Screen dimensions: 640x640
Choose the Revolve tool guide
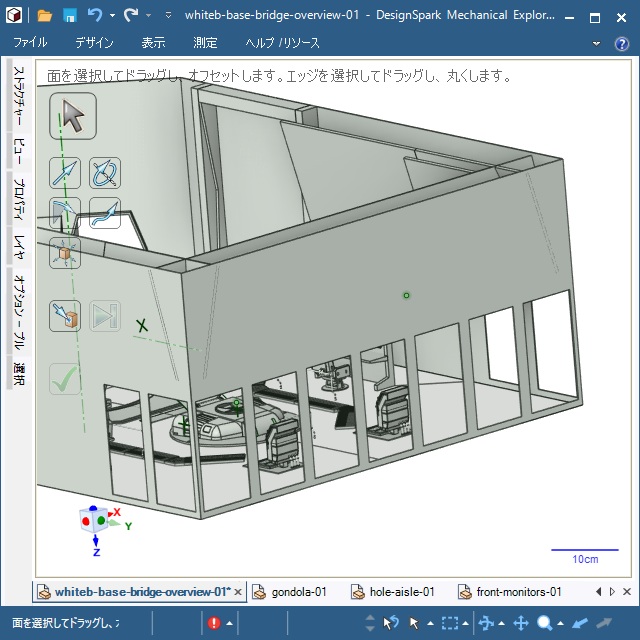(105, 173)
